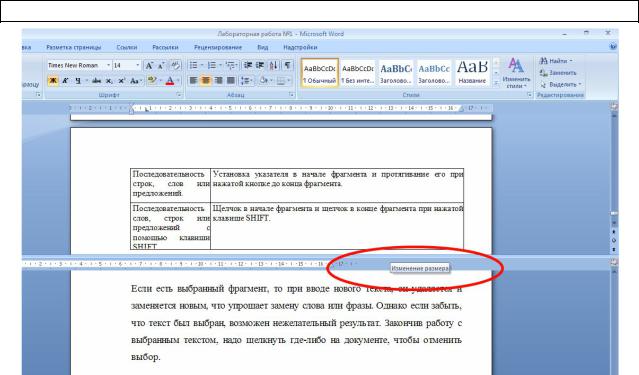This screenshot has width=639, height=375.
Task: Toggle show paragraph marks (¶)
Action: 288,65
